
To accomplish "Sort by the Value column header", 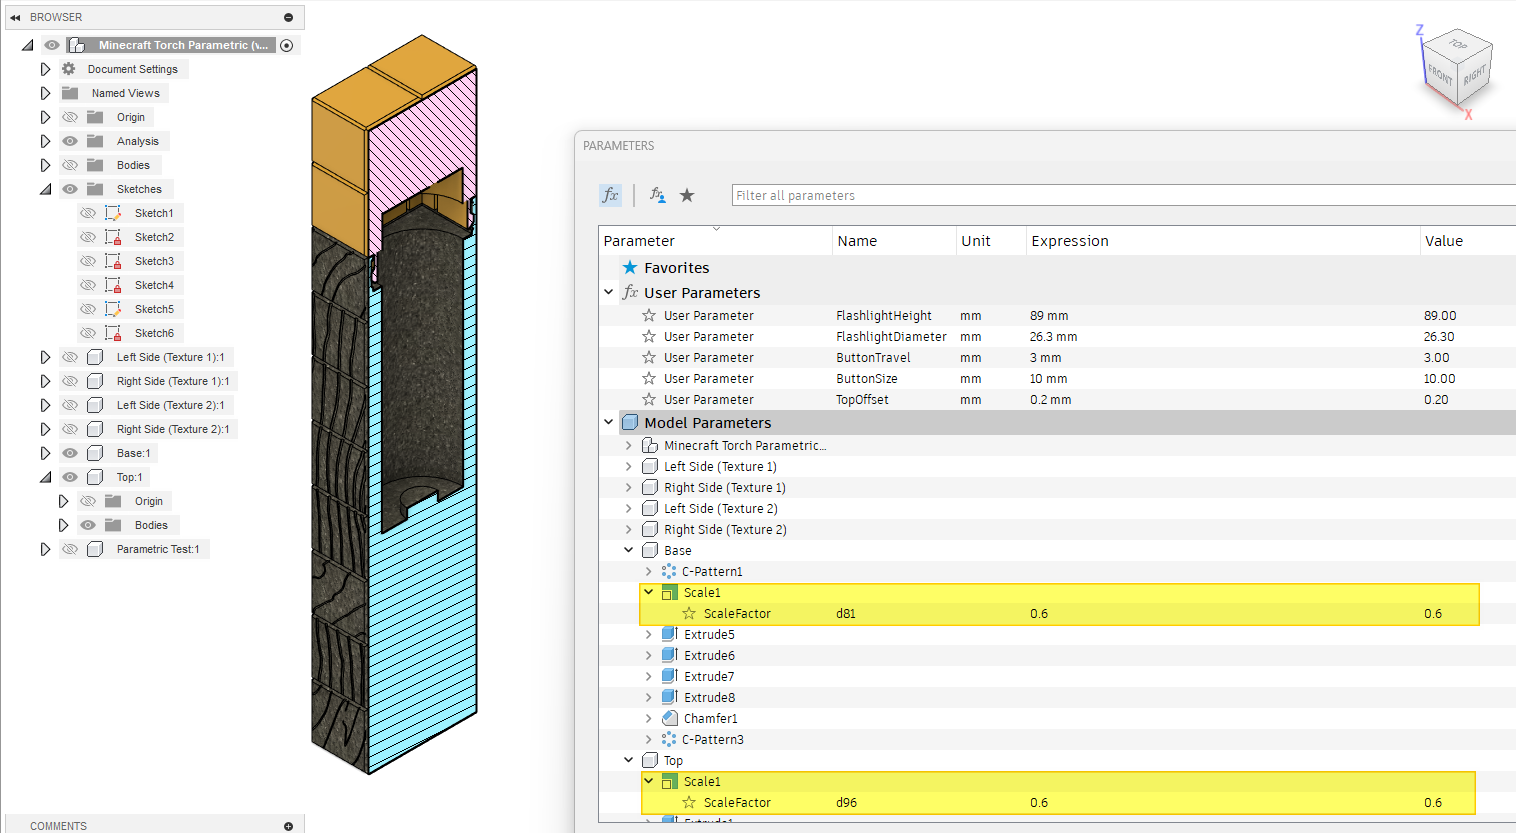I will 1443,241.
